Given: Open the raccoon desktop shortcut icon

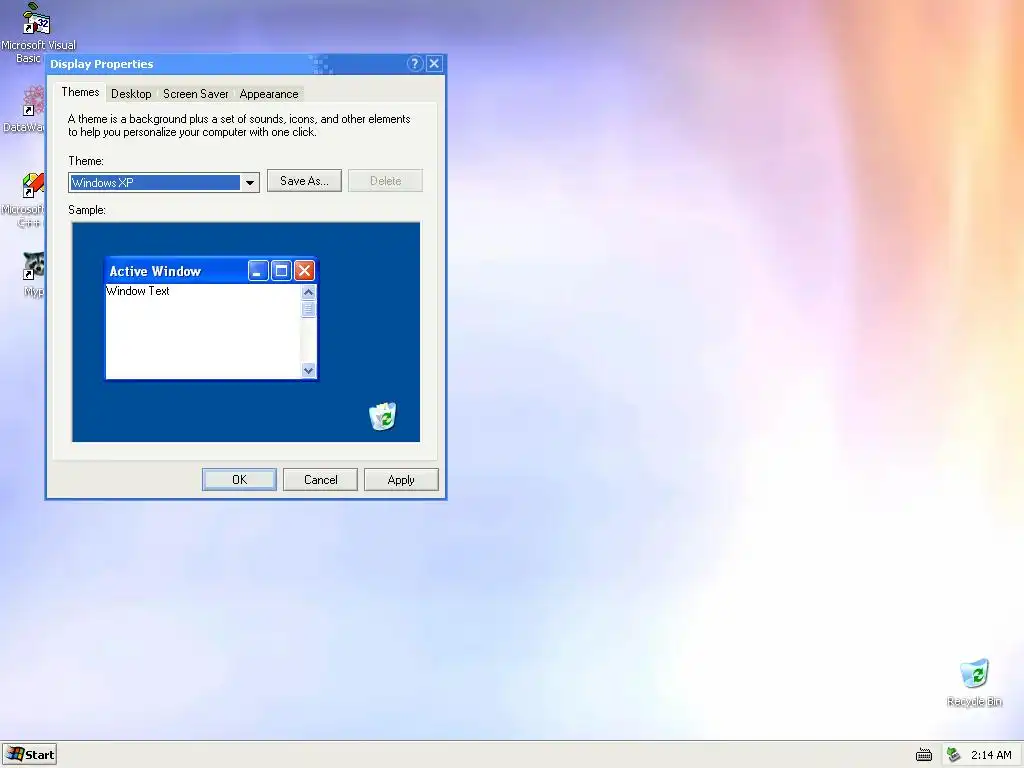Looking at the screenshot, I should pos(33,265).
